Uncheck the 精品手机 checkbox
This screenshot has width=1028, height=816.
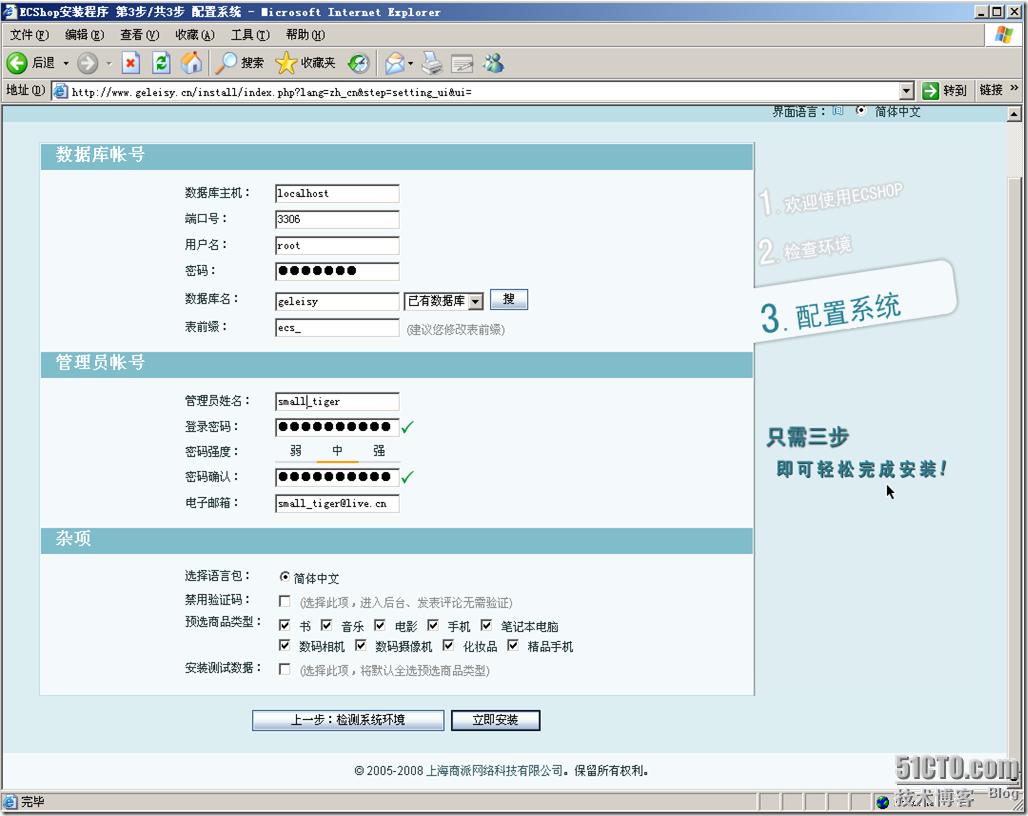[x=513, y=645]
